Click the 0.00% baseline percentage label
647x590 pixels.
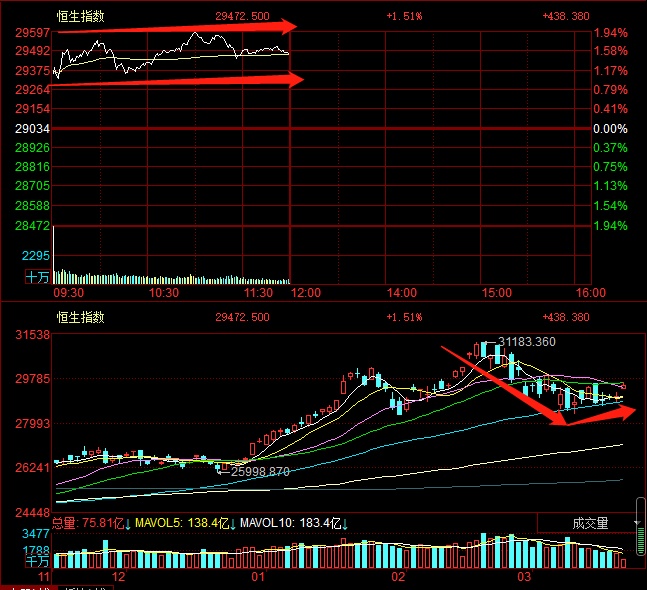coord(610,129)
